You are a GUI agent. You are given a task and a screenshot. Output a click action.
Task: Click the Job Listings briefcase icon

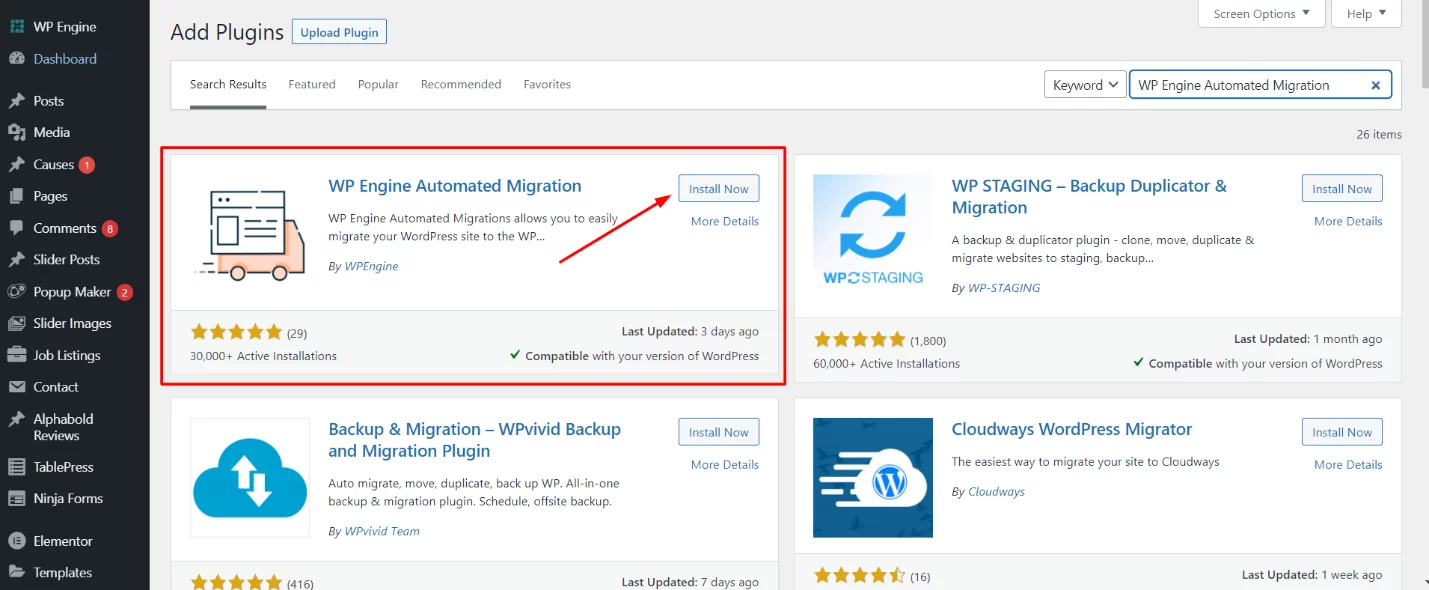pos(17,355)
